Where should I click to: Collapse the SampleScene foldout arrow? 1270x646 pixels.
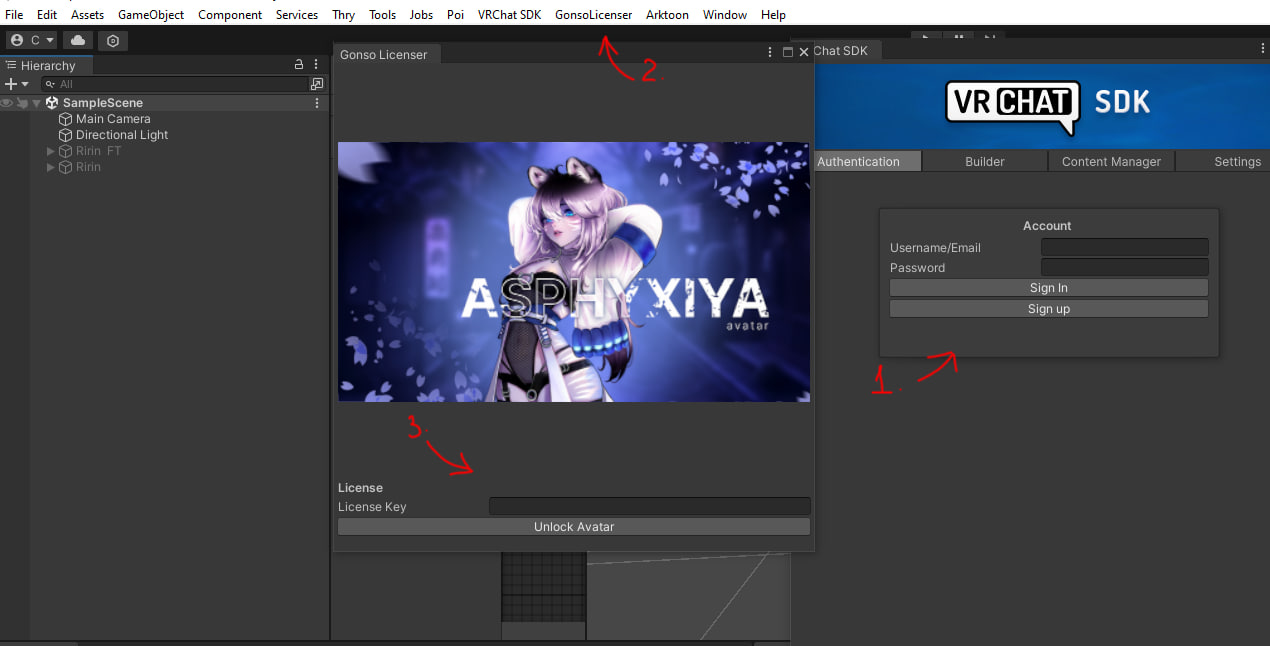click(x=36, y=103)
